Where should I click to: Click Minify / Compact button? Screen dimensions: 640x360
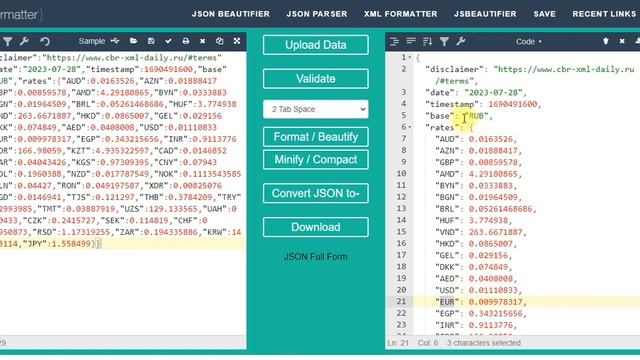(316, 160)
